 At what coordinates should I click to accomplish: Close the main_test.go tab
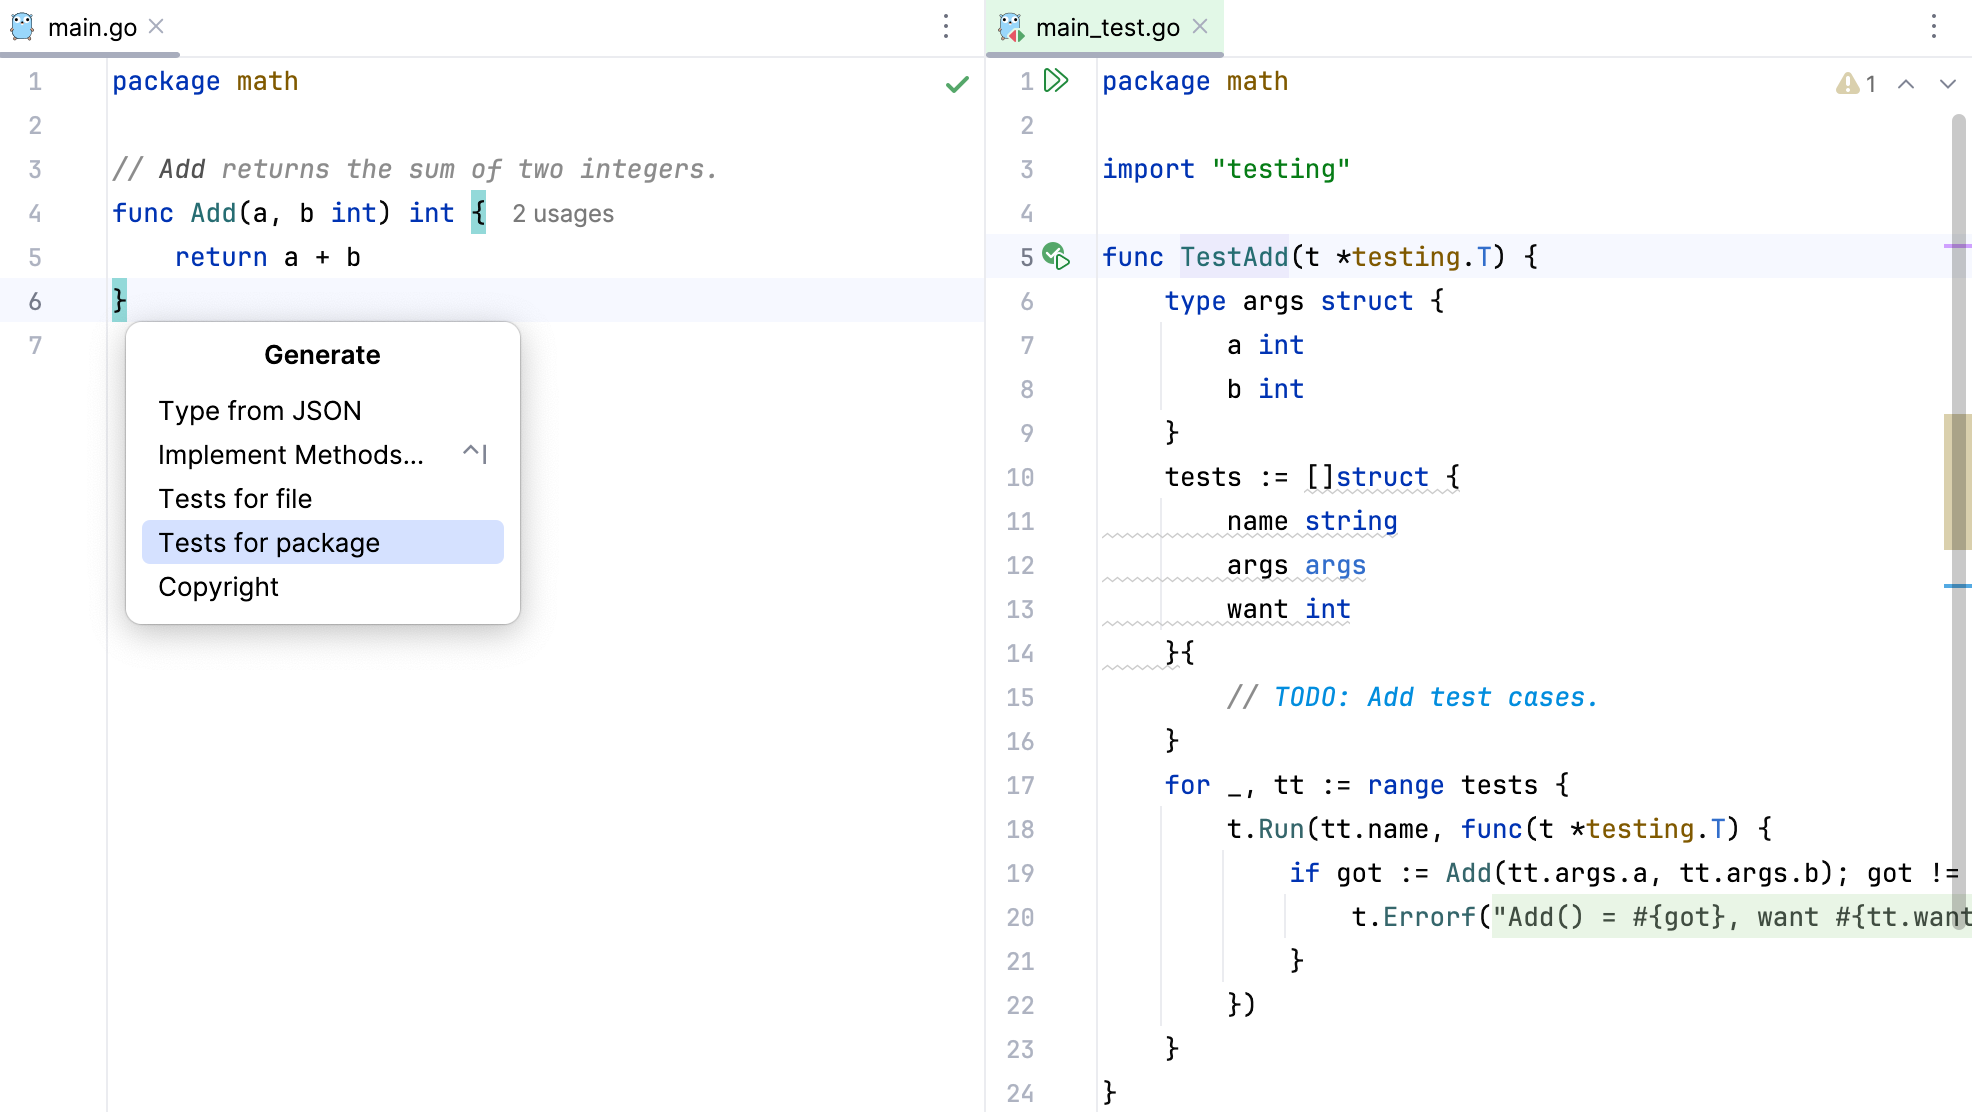(1199, 27)
